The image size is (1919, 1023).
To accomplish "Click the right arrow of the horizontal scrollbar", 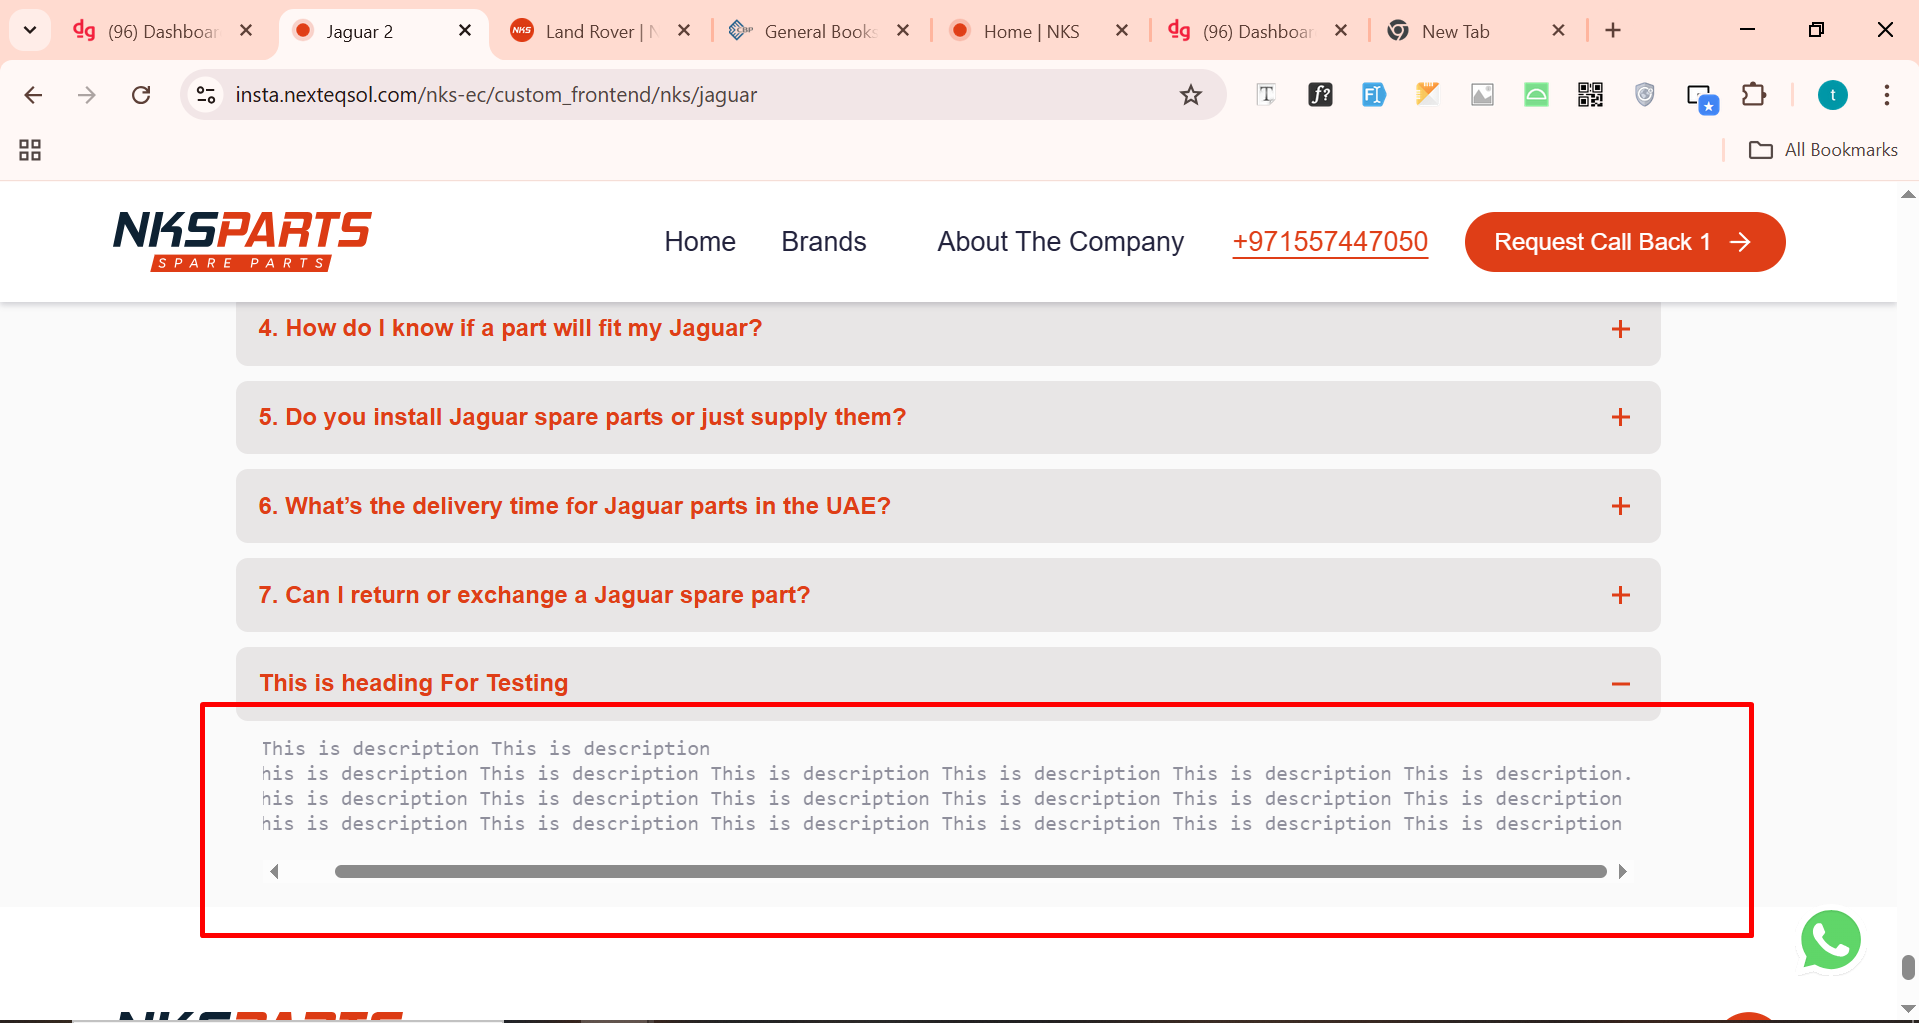I will (1622, 872).
